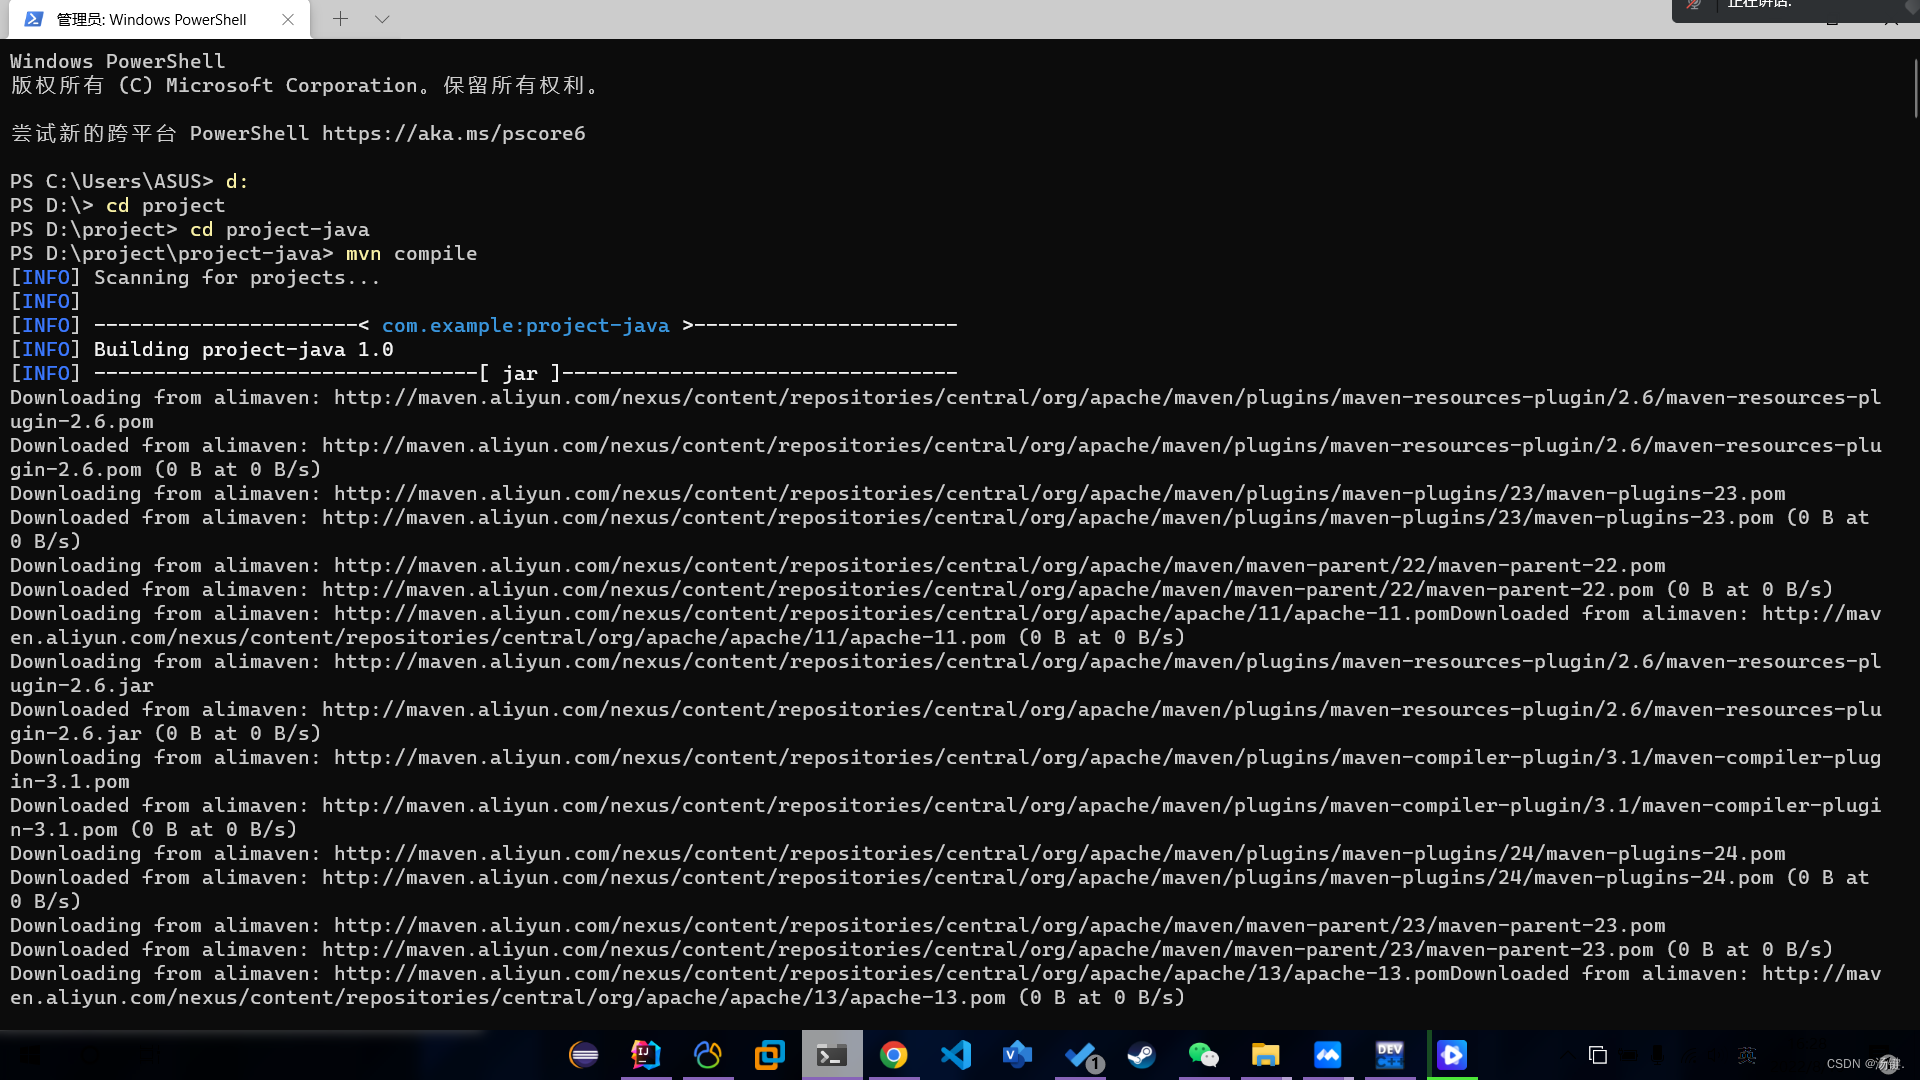
Task: Click the 'd:' command after the ASUS prompt
Action: pos(237,181)
